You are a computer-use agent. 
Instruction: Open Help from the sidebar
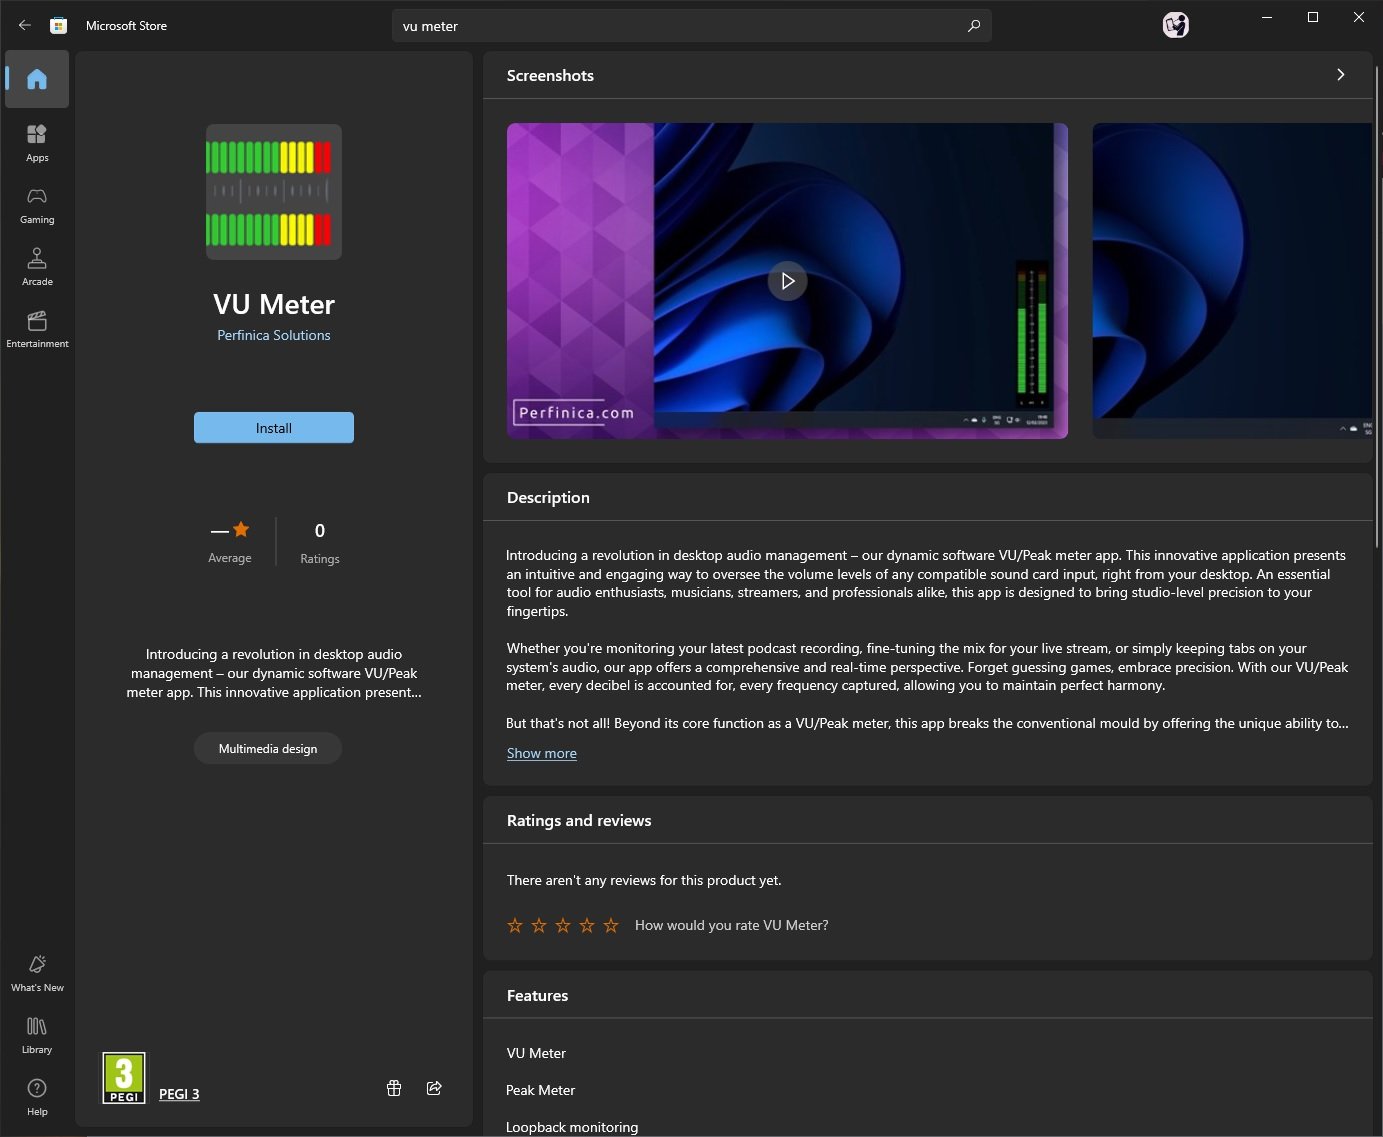(37, 1096)
